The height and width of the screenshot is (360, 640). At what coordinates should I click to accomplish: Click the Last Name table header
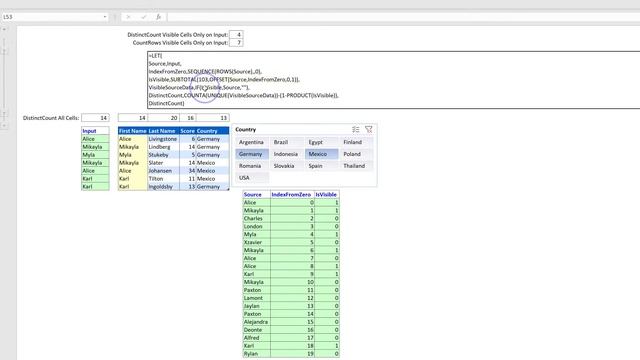(163, 131)
